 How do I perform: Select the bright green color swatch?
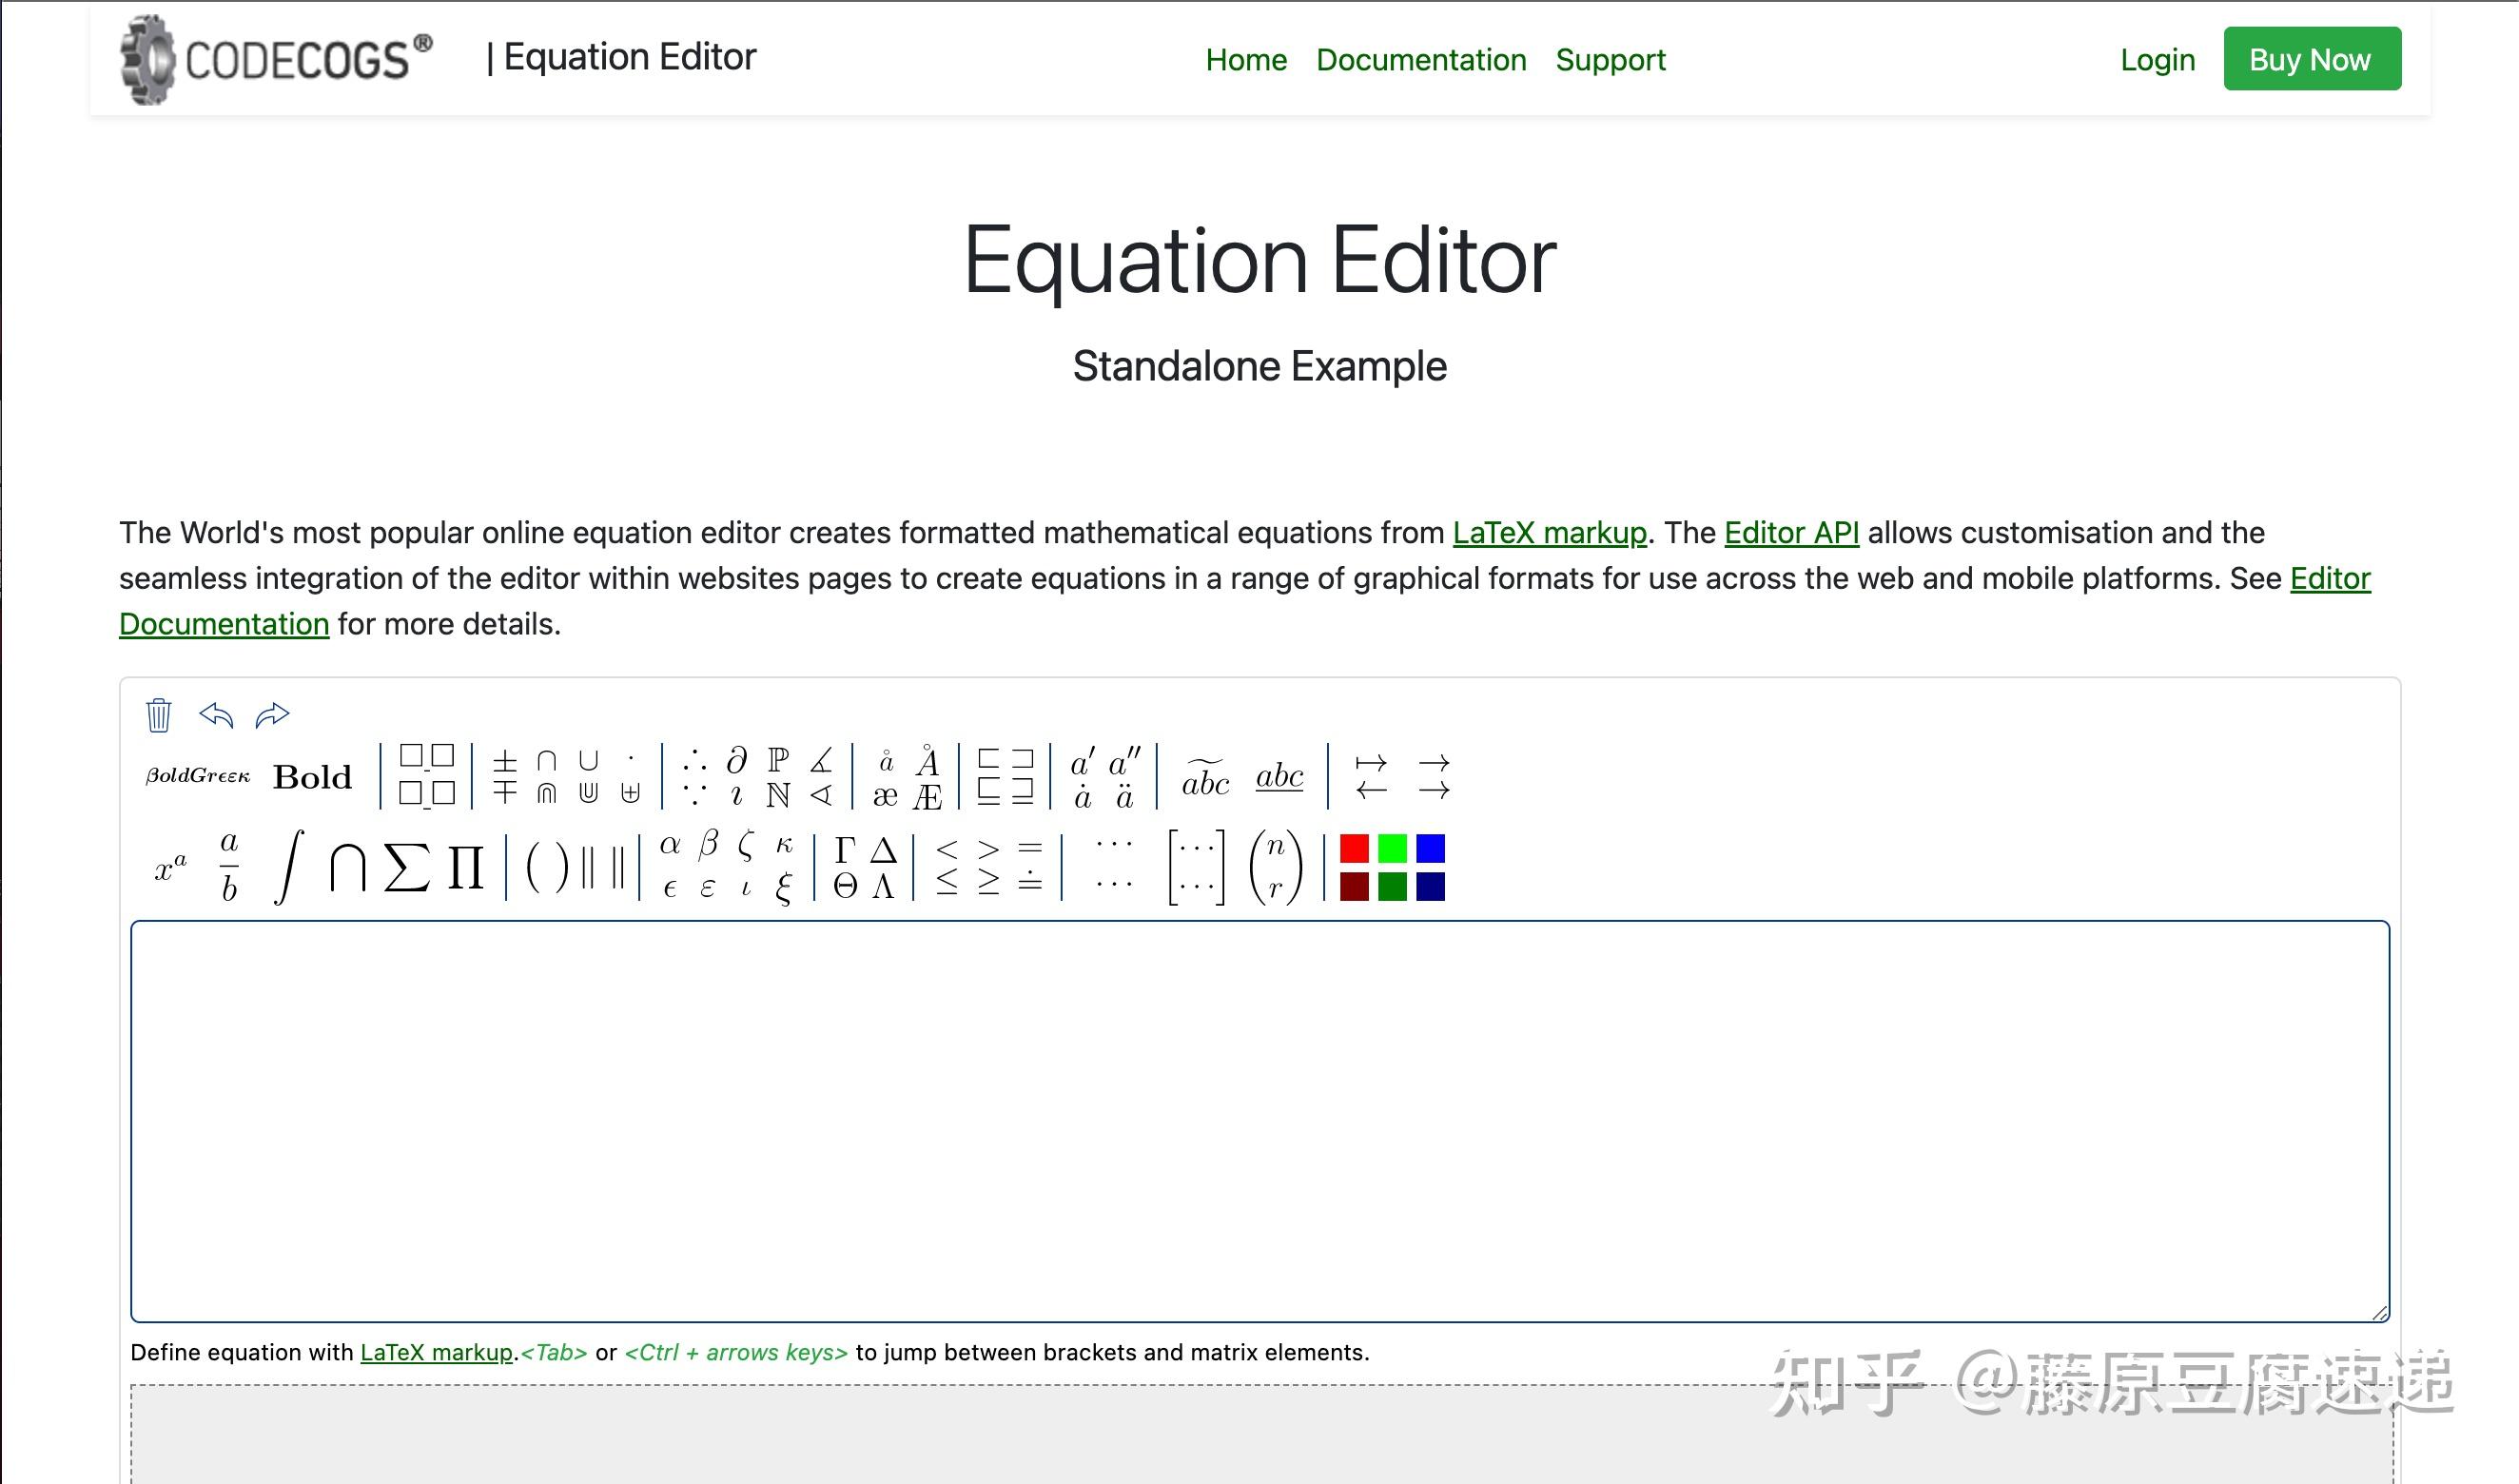pos(1392,848)
